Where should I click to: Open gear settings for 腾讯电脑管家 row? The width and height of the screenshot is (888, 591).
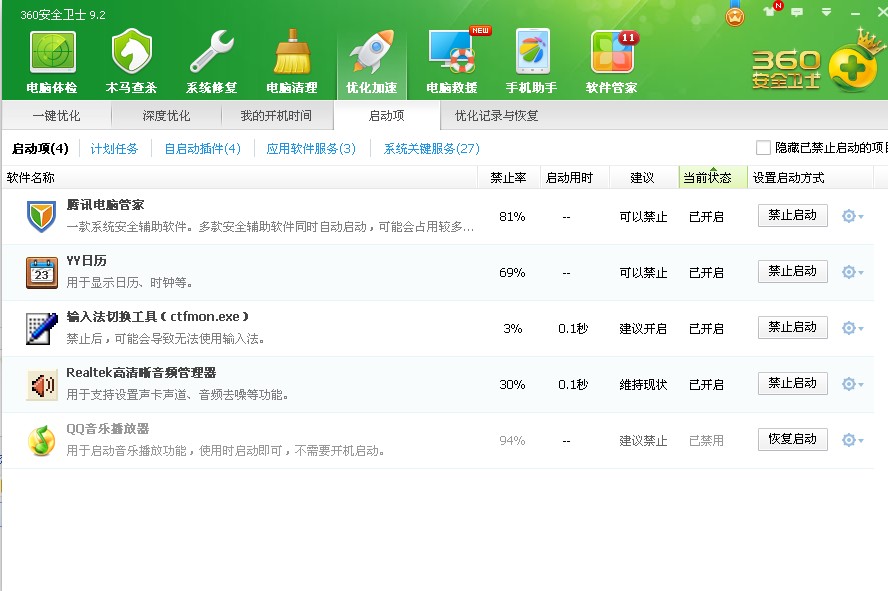(x=852, y=216)
